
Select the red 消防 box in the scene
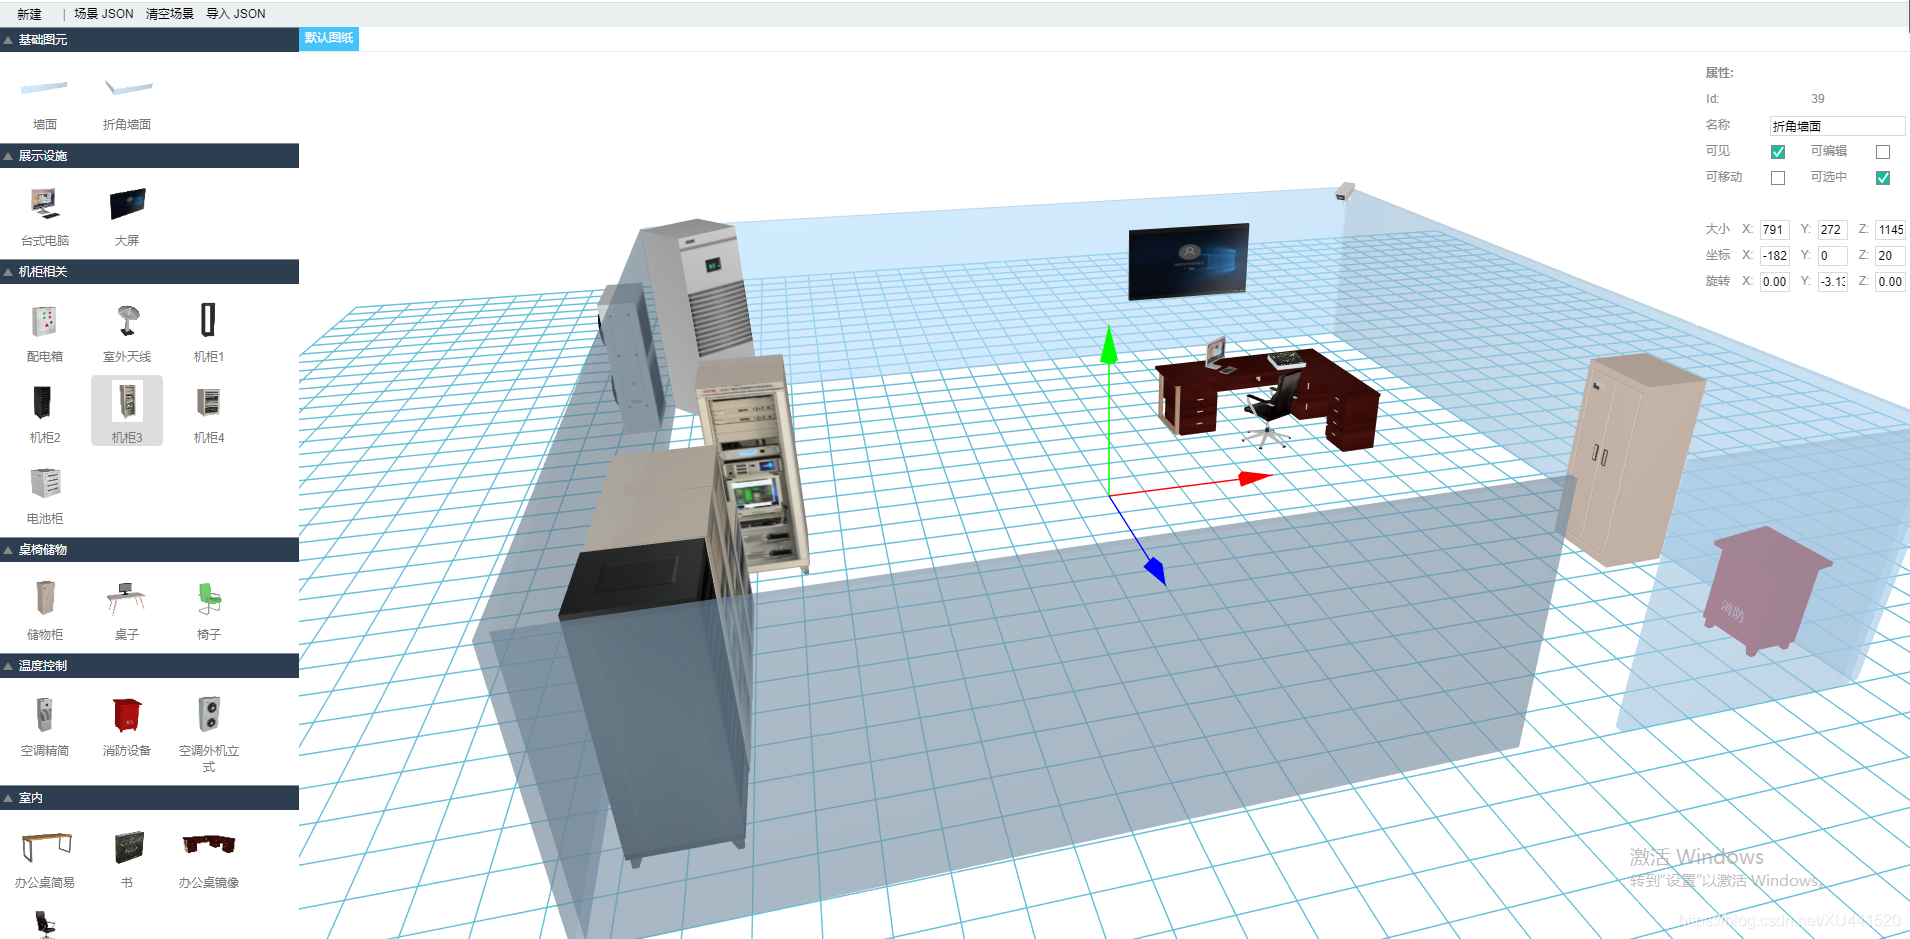pyautogui.click(x=1768, y=590)
